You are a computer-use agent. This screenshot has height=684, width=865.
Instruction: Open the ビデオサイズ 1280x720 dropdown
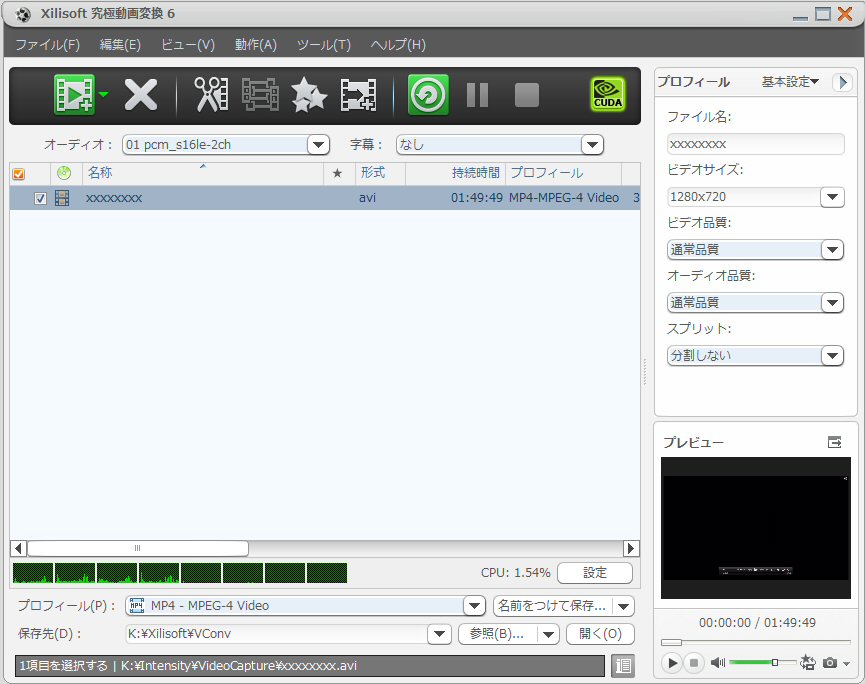click(x=832, y=197)
